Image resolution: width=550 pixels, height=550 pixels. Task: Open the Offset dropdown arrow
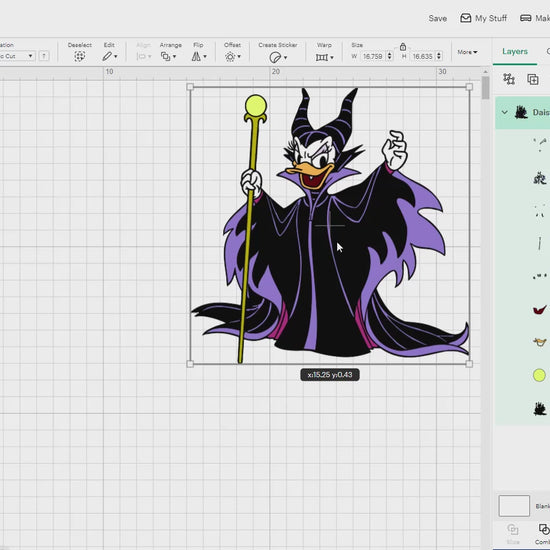coord(239,56)
